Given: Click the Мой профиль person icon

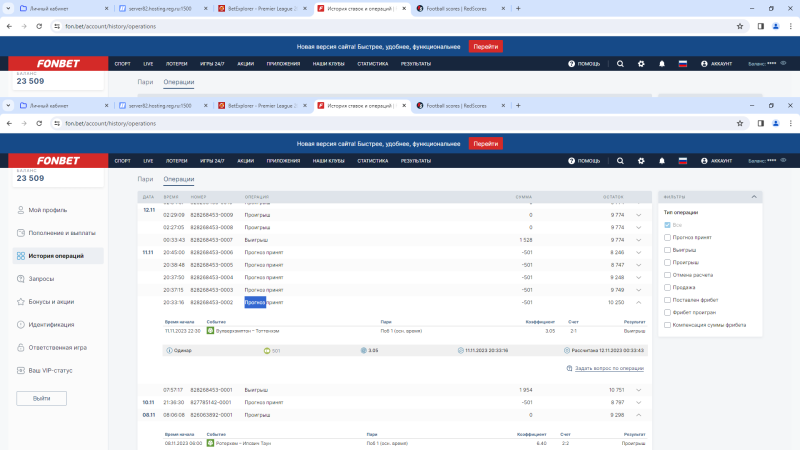Looking at the screenshot, I should [x=20, y=210].
